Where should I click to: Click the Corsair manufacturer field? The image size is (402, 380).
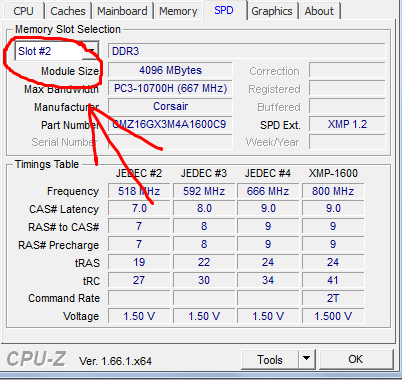[170, 106]
